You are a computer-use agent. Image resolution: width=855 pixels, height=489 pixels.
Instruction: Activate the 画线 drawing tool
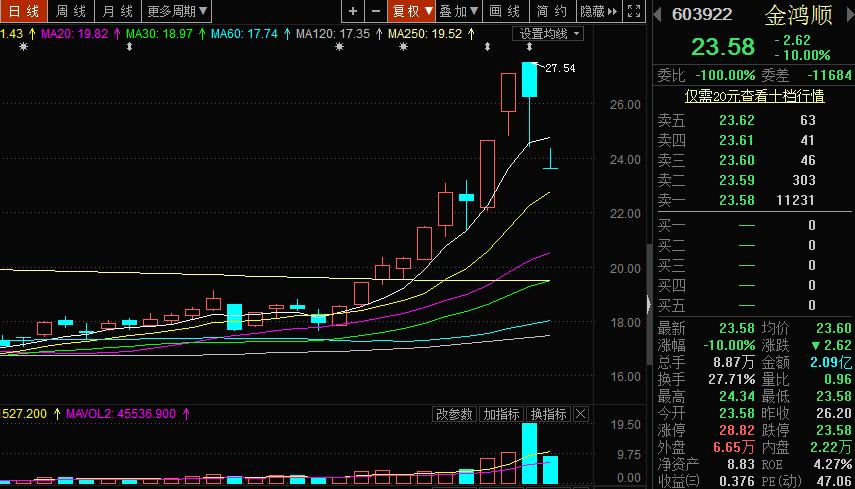pyautogui.click(x=505, y=11)
